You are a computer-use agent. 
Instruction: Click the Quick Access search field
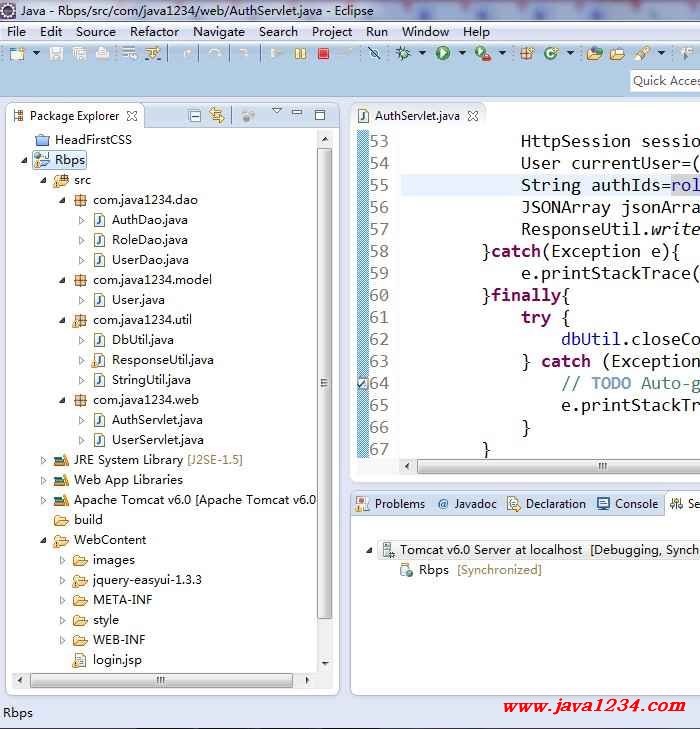pos(665,81)
